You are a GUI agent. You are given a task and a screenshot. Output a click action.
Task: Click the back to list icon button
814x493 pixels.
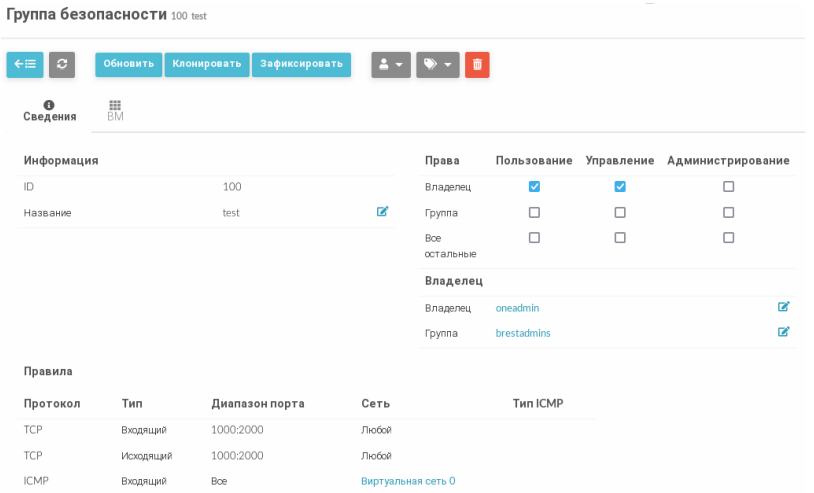coord(25,64)
